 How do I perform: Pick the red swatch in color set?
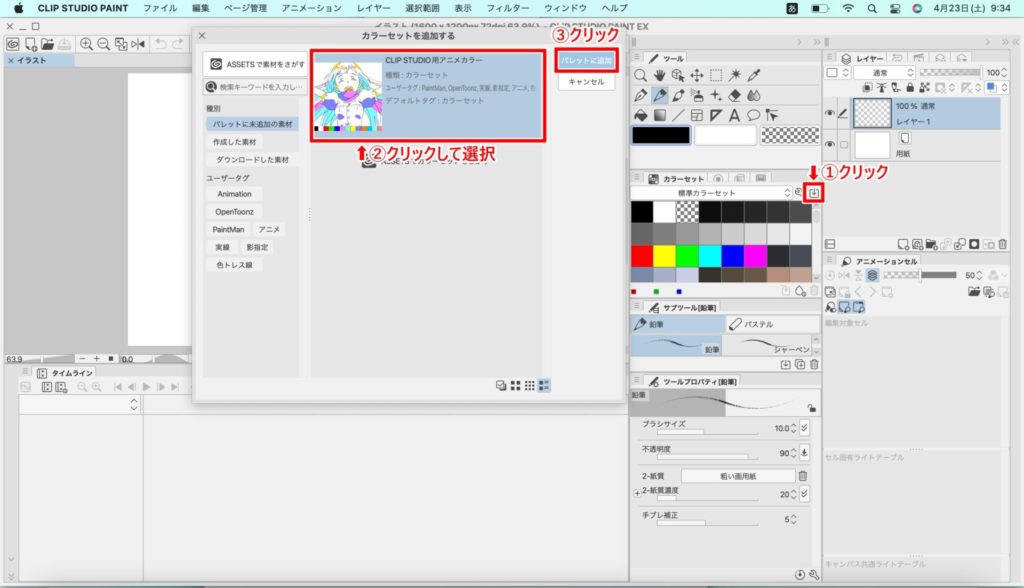click(642, 256)
